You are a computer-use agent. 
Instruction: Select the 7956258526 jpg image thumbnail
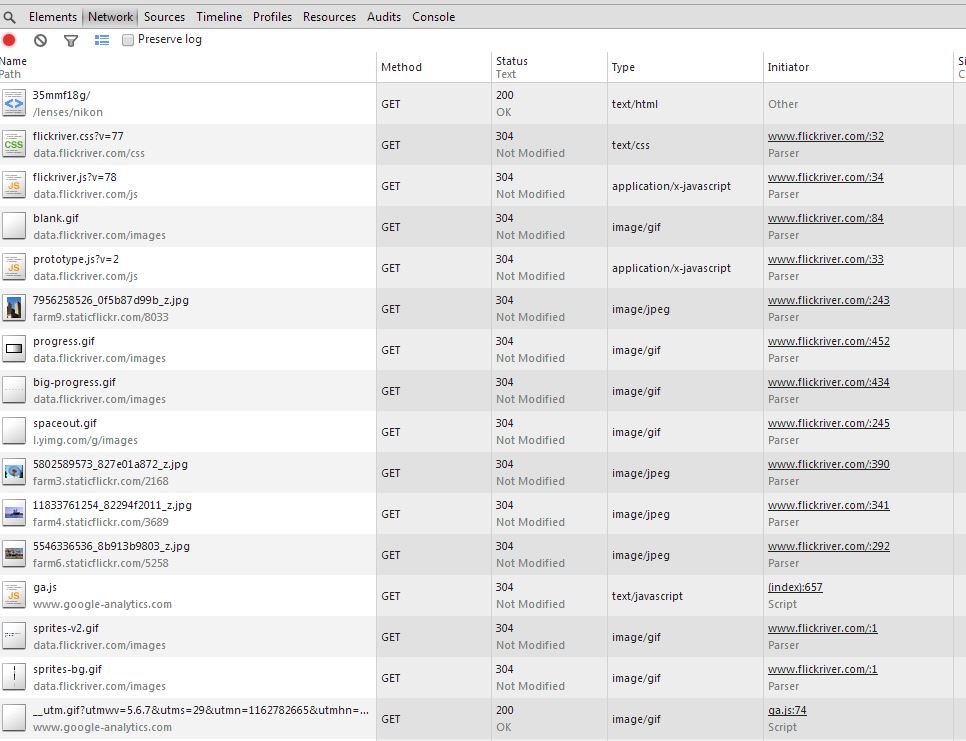(x=14, y=308)
